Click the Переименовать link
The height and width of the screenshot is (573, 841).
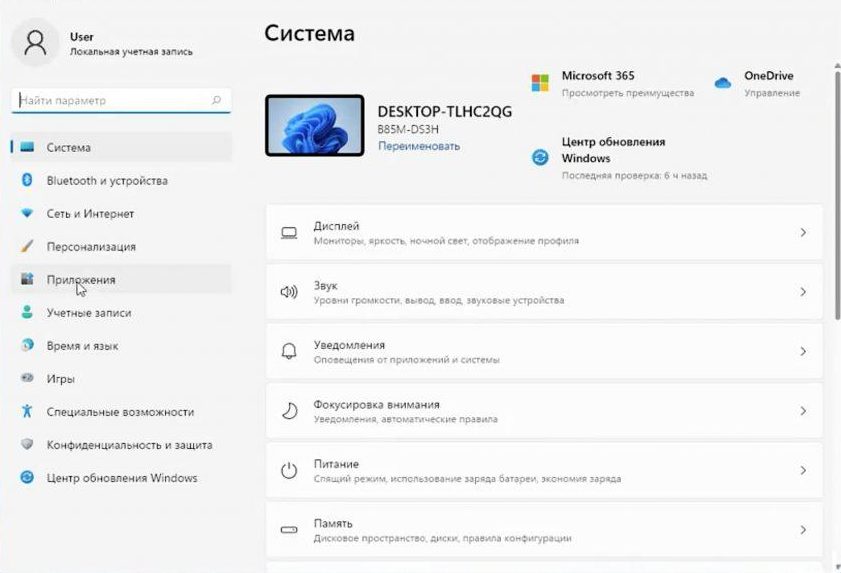[418, 146]
